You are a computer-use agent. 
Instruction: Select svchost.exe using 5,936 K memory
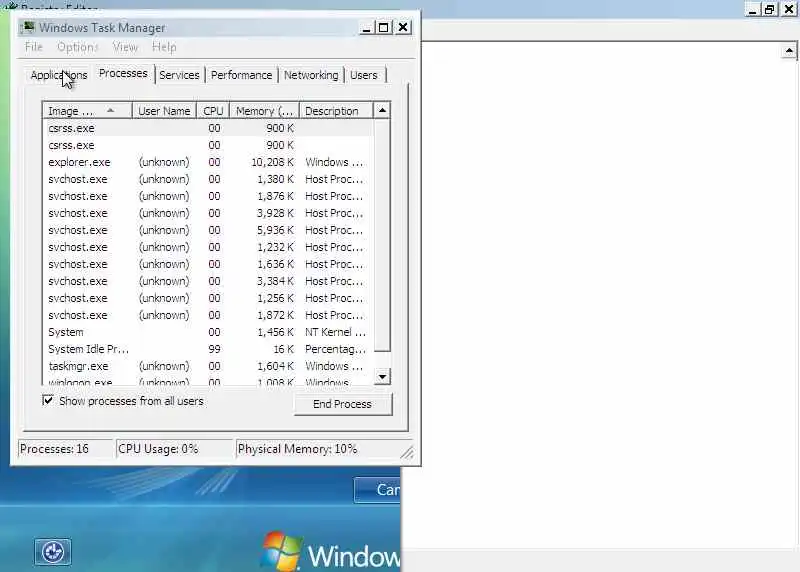pos(208,230)
